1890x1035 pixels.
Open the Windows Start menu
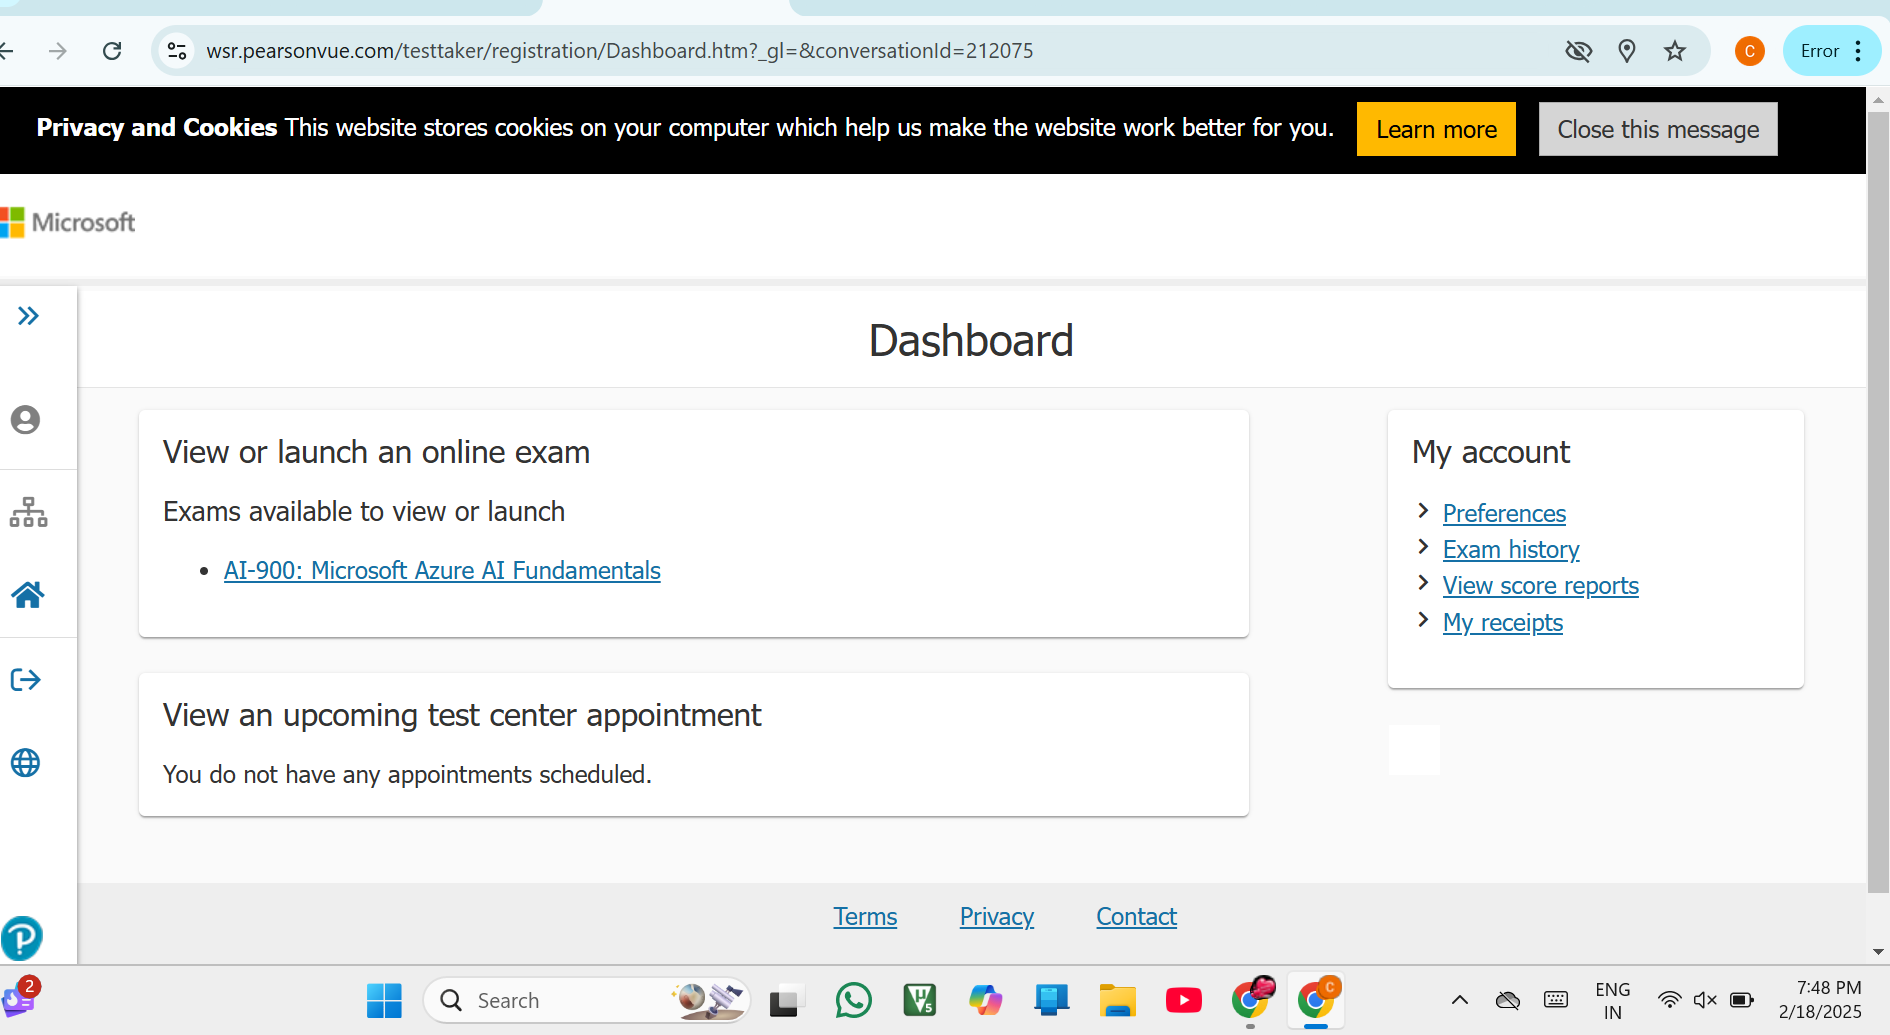pos(384,1000)
